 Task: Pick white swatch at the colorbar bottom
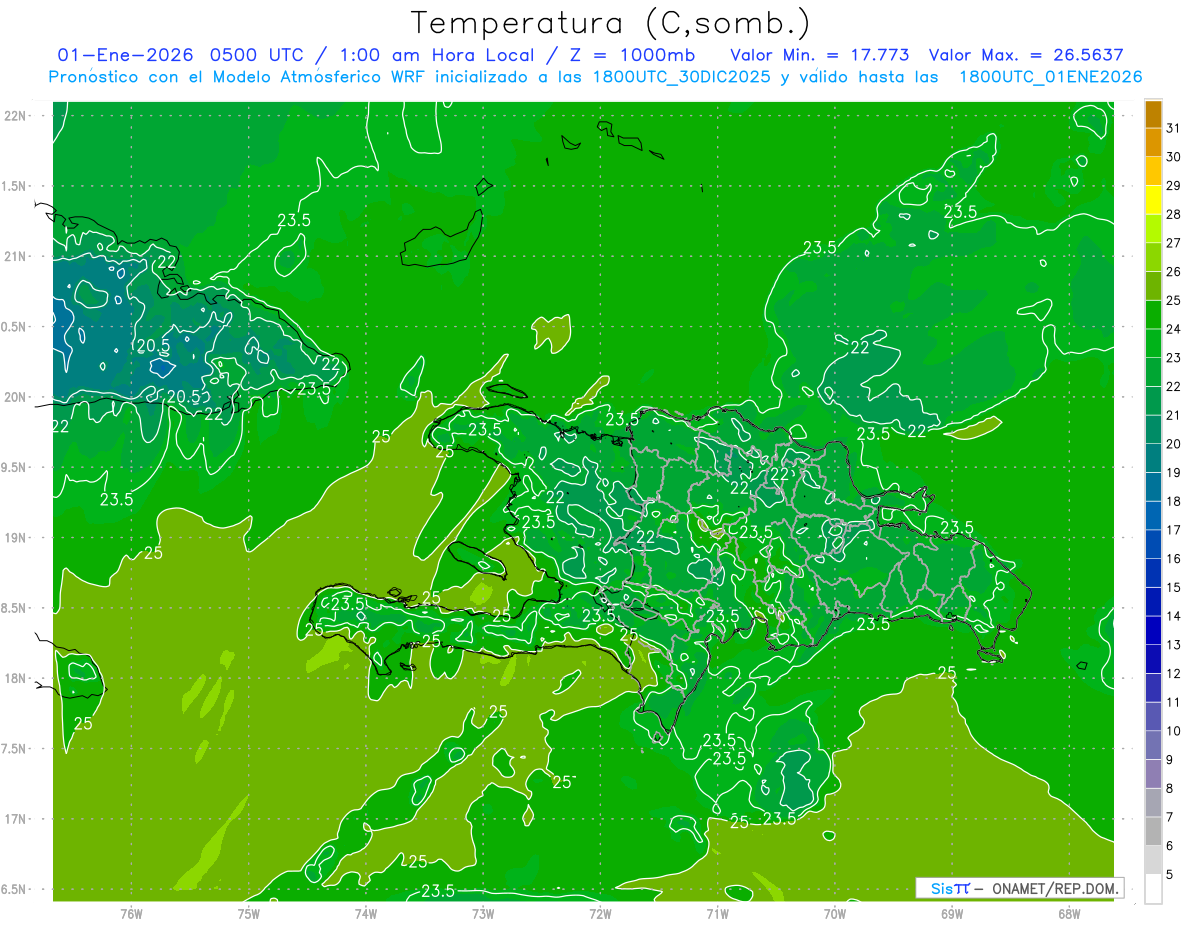[1153, 888]
